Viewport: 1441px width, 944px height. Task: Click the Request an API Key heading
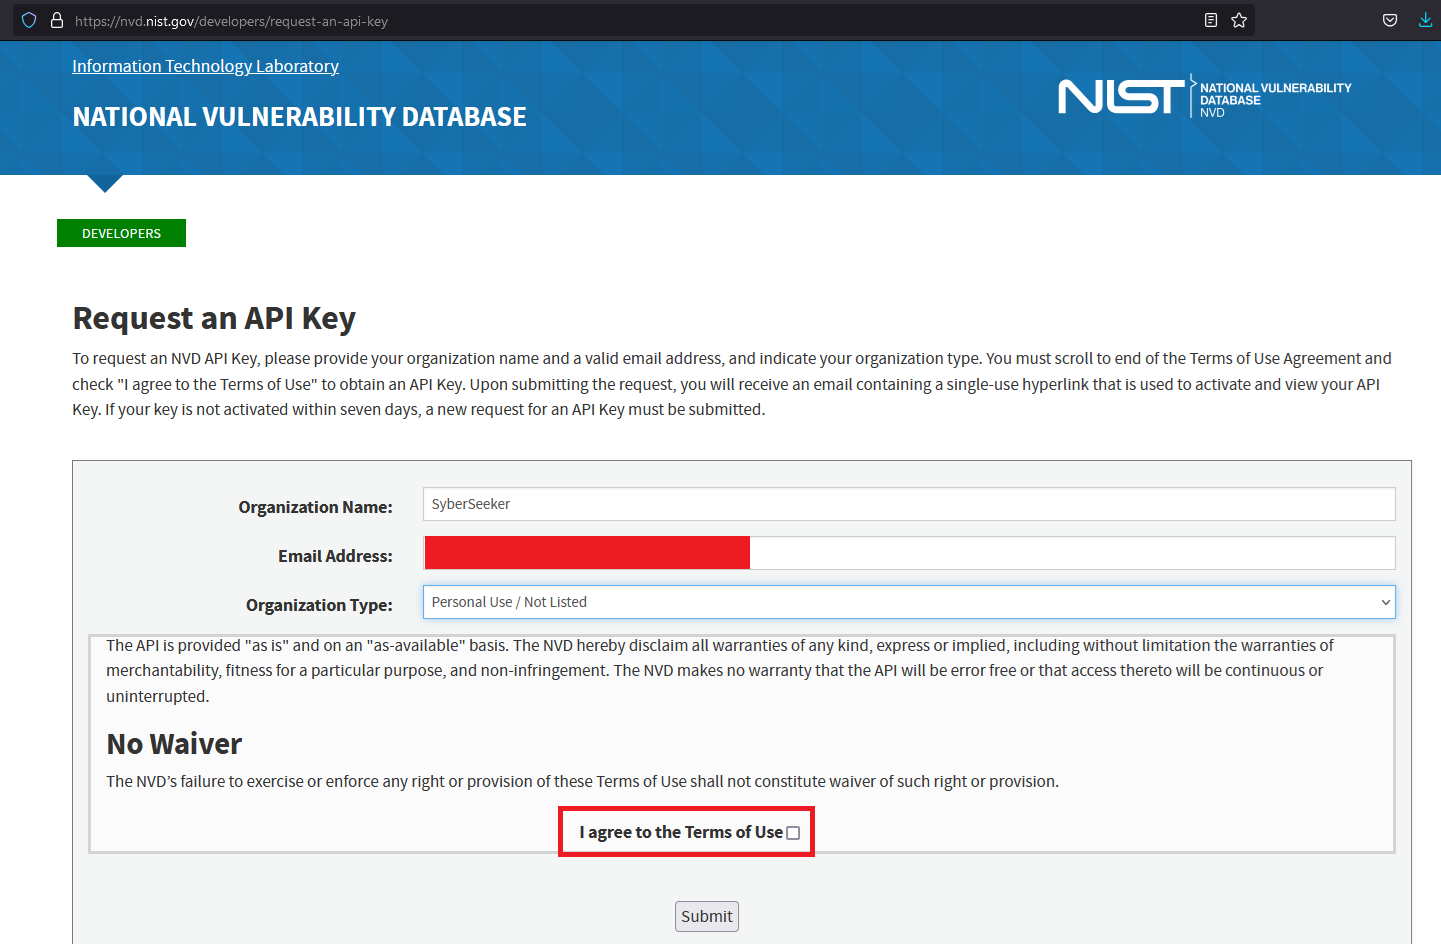[214, 318]
